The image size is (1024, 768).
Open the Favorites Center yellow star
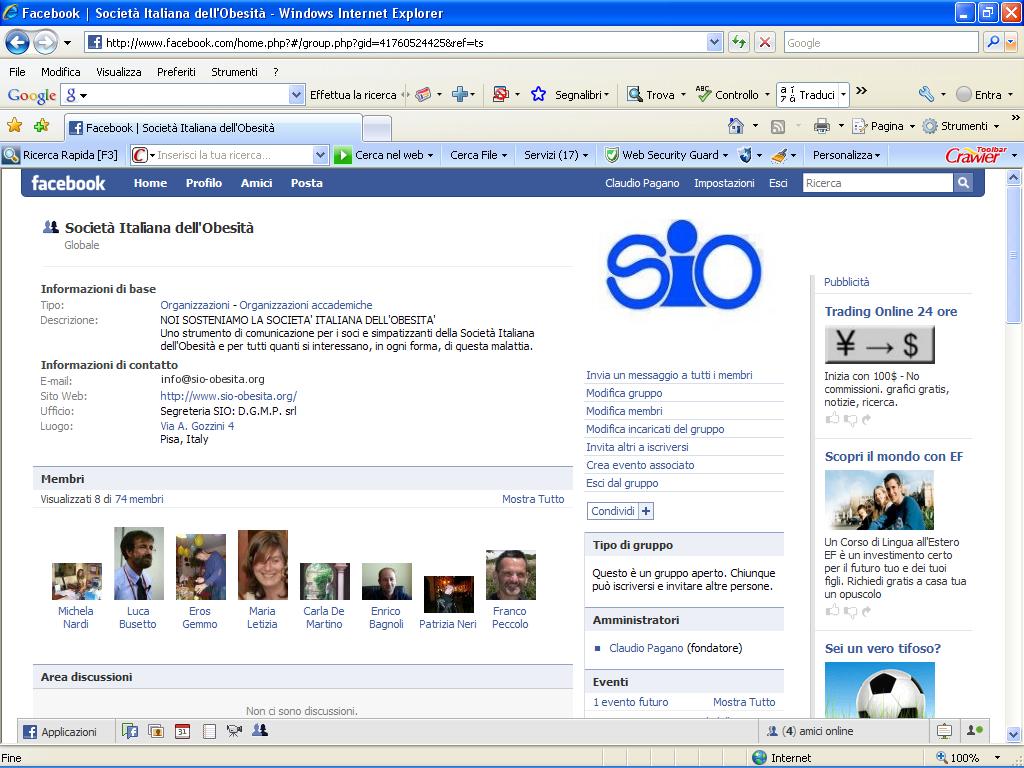point(14,125)
